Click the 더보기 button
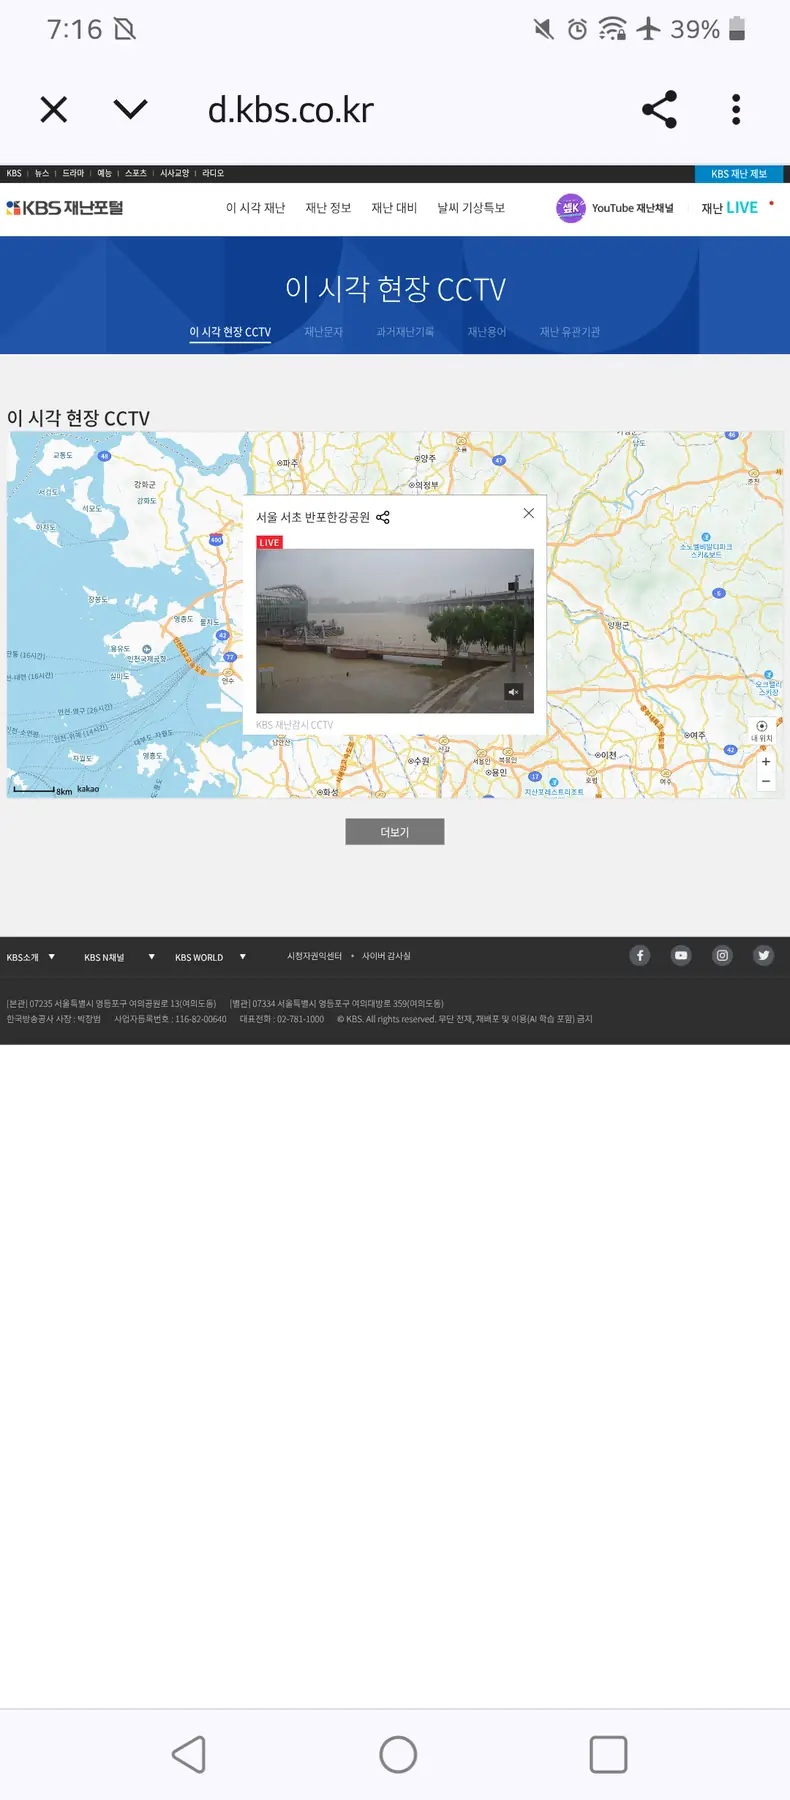This screenshot has height=1800, width=790. click(x=395, y=832)
